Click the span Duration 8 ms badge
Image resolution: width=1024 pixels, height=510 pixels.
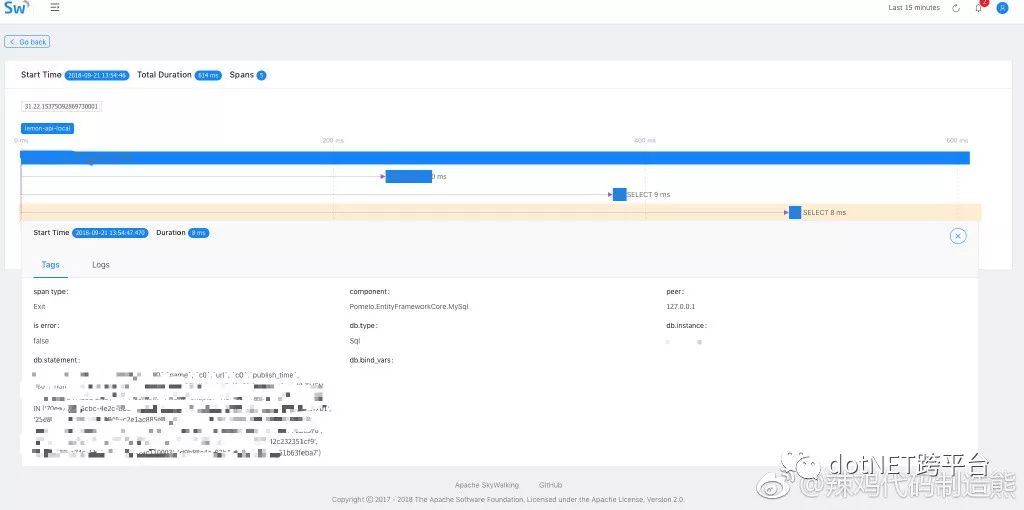[199, 233]
